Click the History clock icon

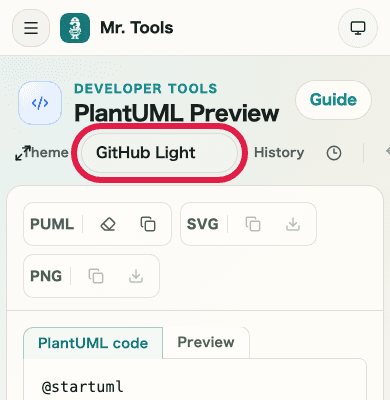334,153
